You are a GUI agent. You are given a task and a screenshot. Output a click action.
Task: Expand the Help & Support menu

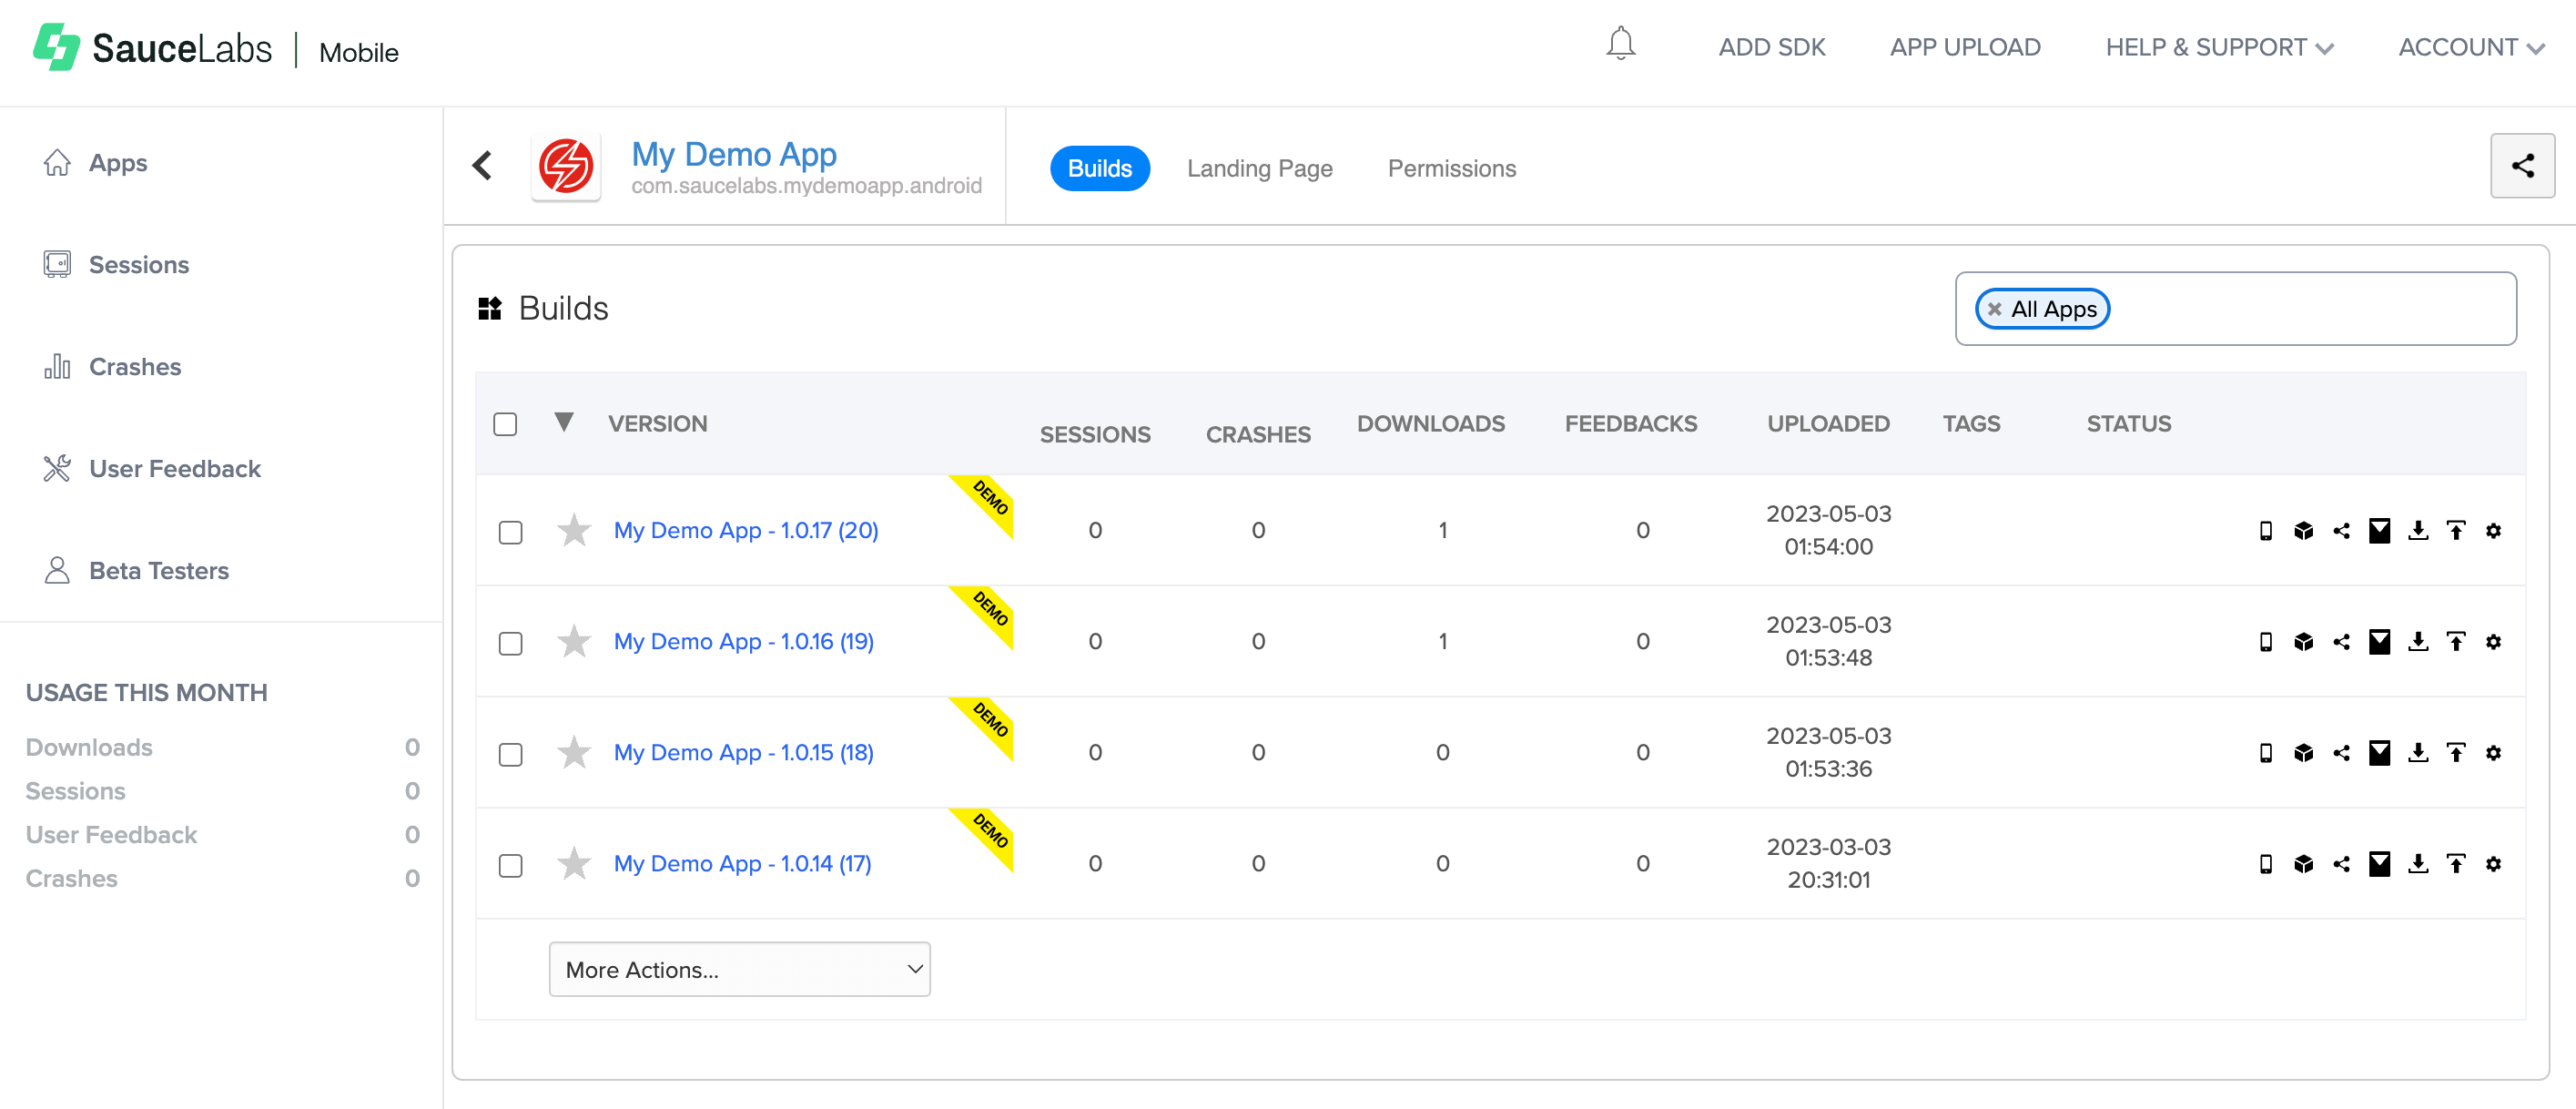tap(2218, 47)
